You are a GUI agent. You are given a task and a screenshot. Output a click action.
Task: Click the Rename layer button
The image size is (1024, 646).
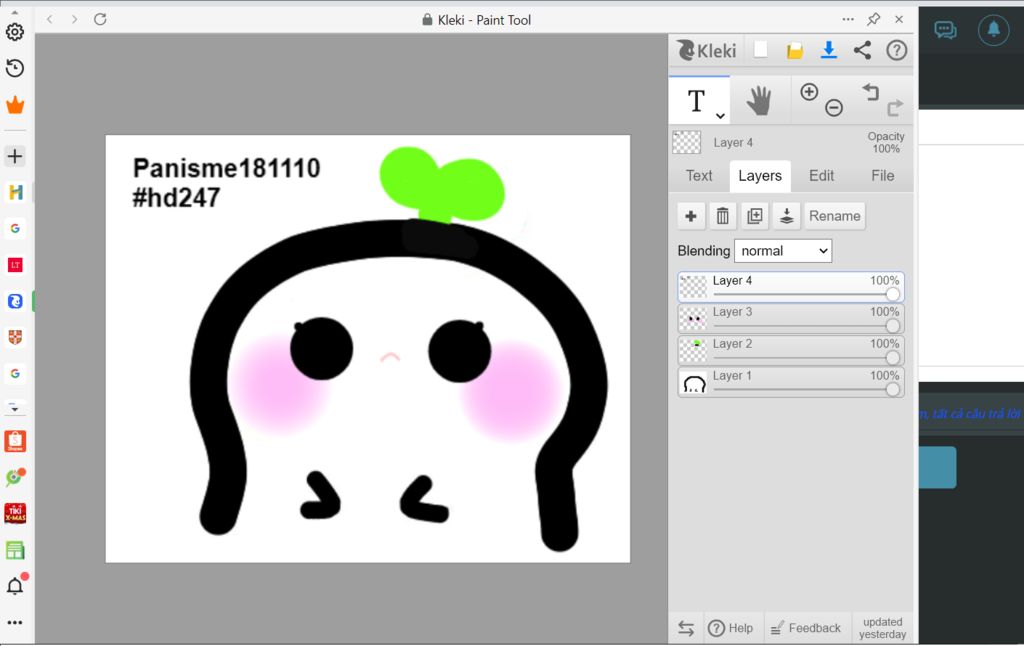(x=835, y=216)
